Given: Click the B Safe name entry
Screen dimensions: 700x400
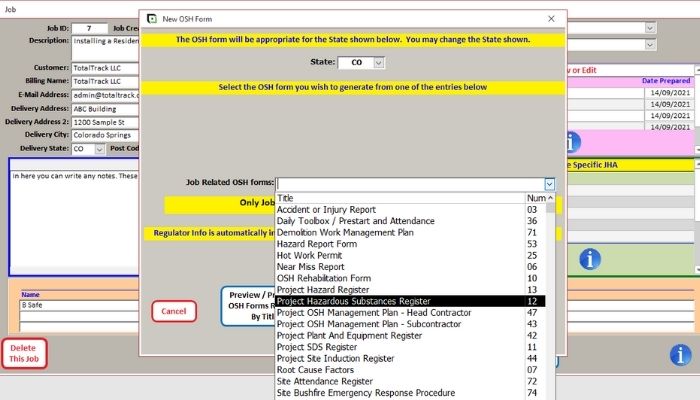Looking at the screenshot, I should [x=79, y=305].
